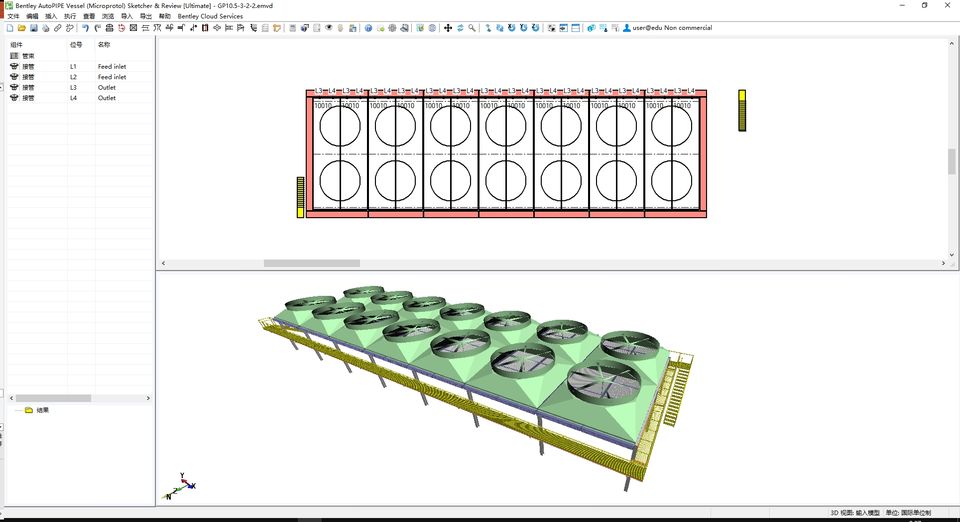Open Bentley Cloud Services menu
960x522 pixels.
tap(210, 17)
